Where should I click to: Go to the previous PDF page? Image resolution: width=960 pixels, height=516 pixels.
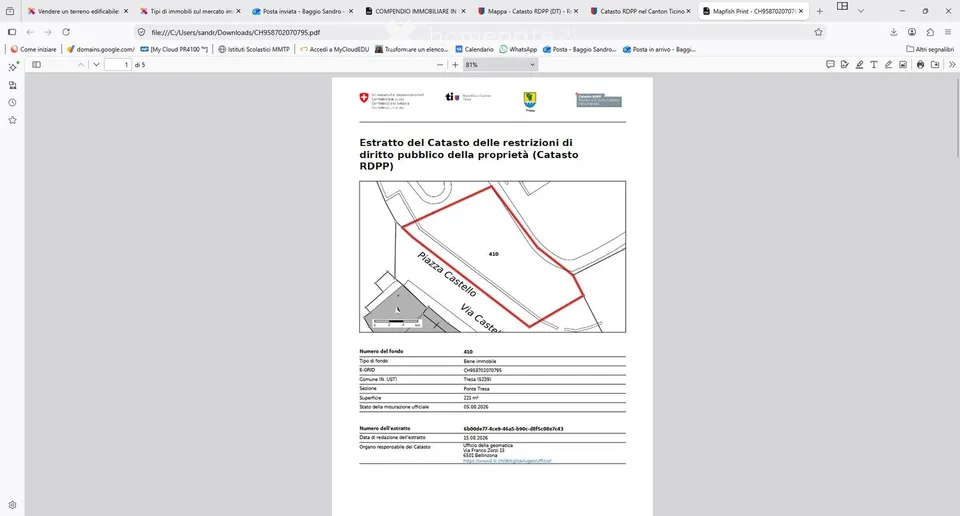click(81, 64)
